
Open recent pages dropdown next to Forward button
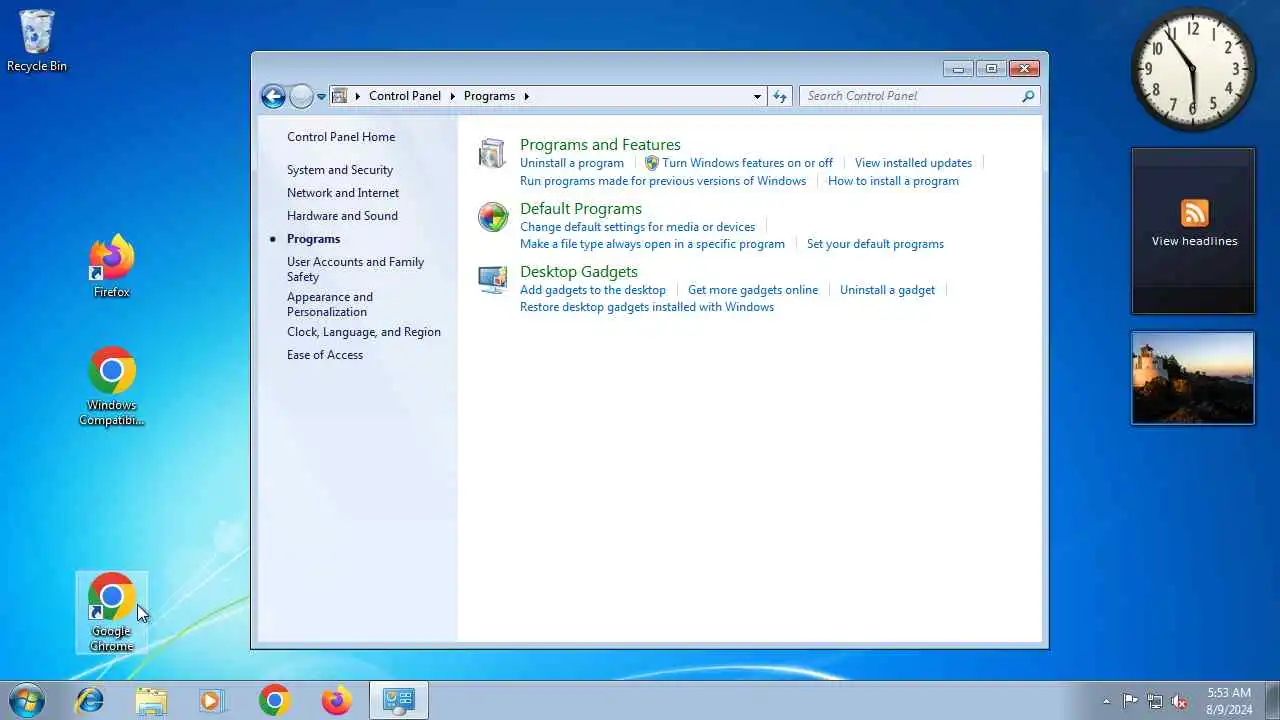point(321,97)
